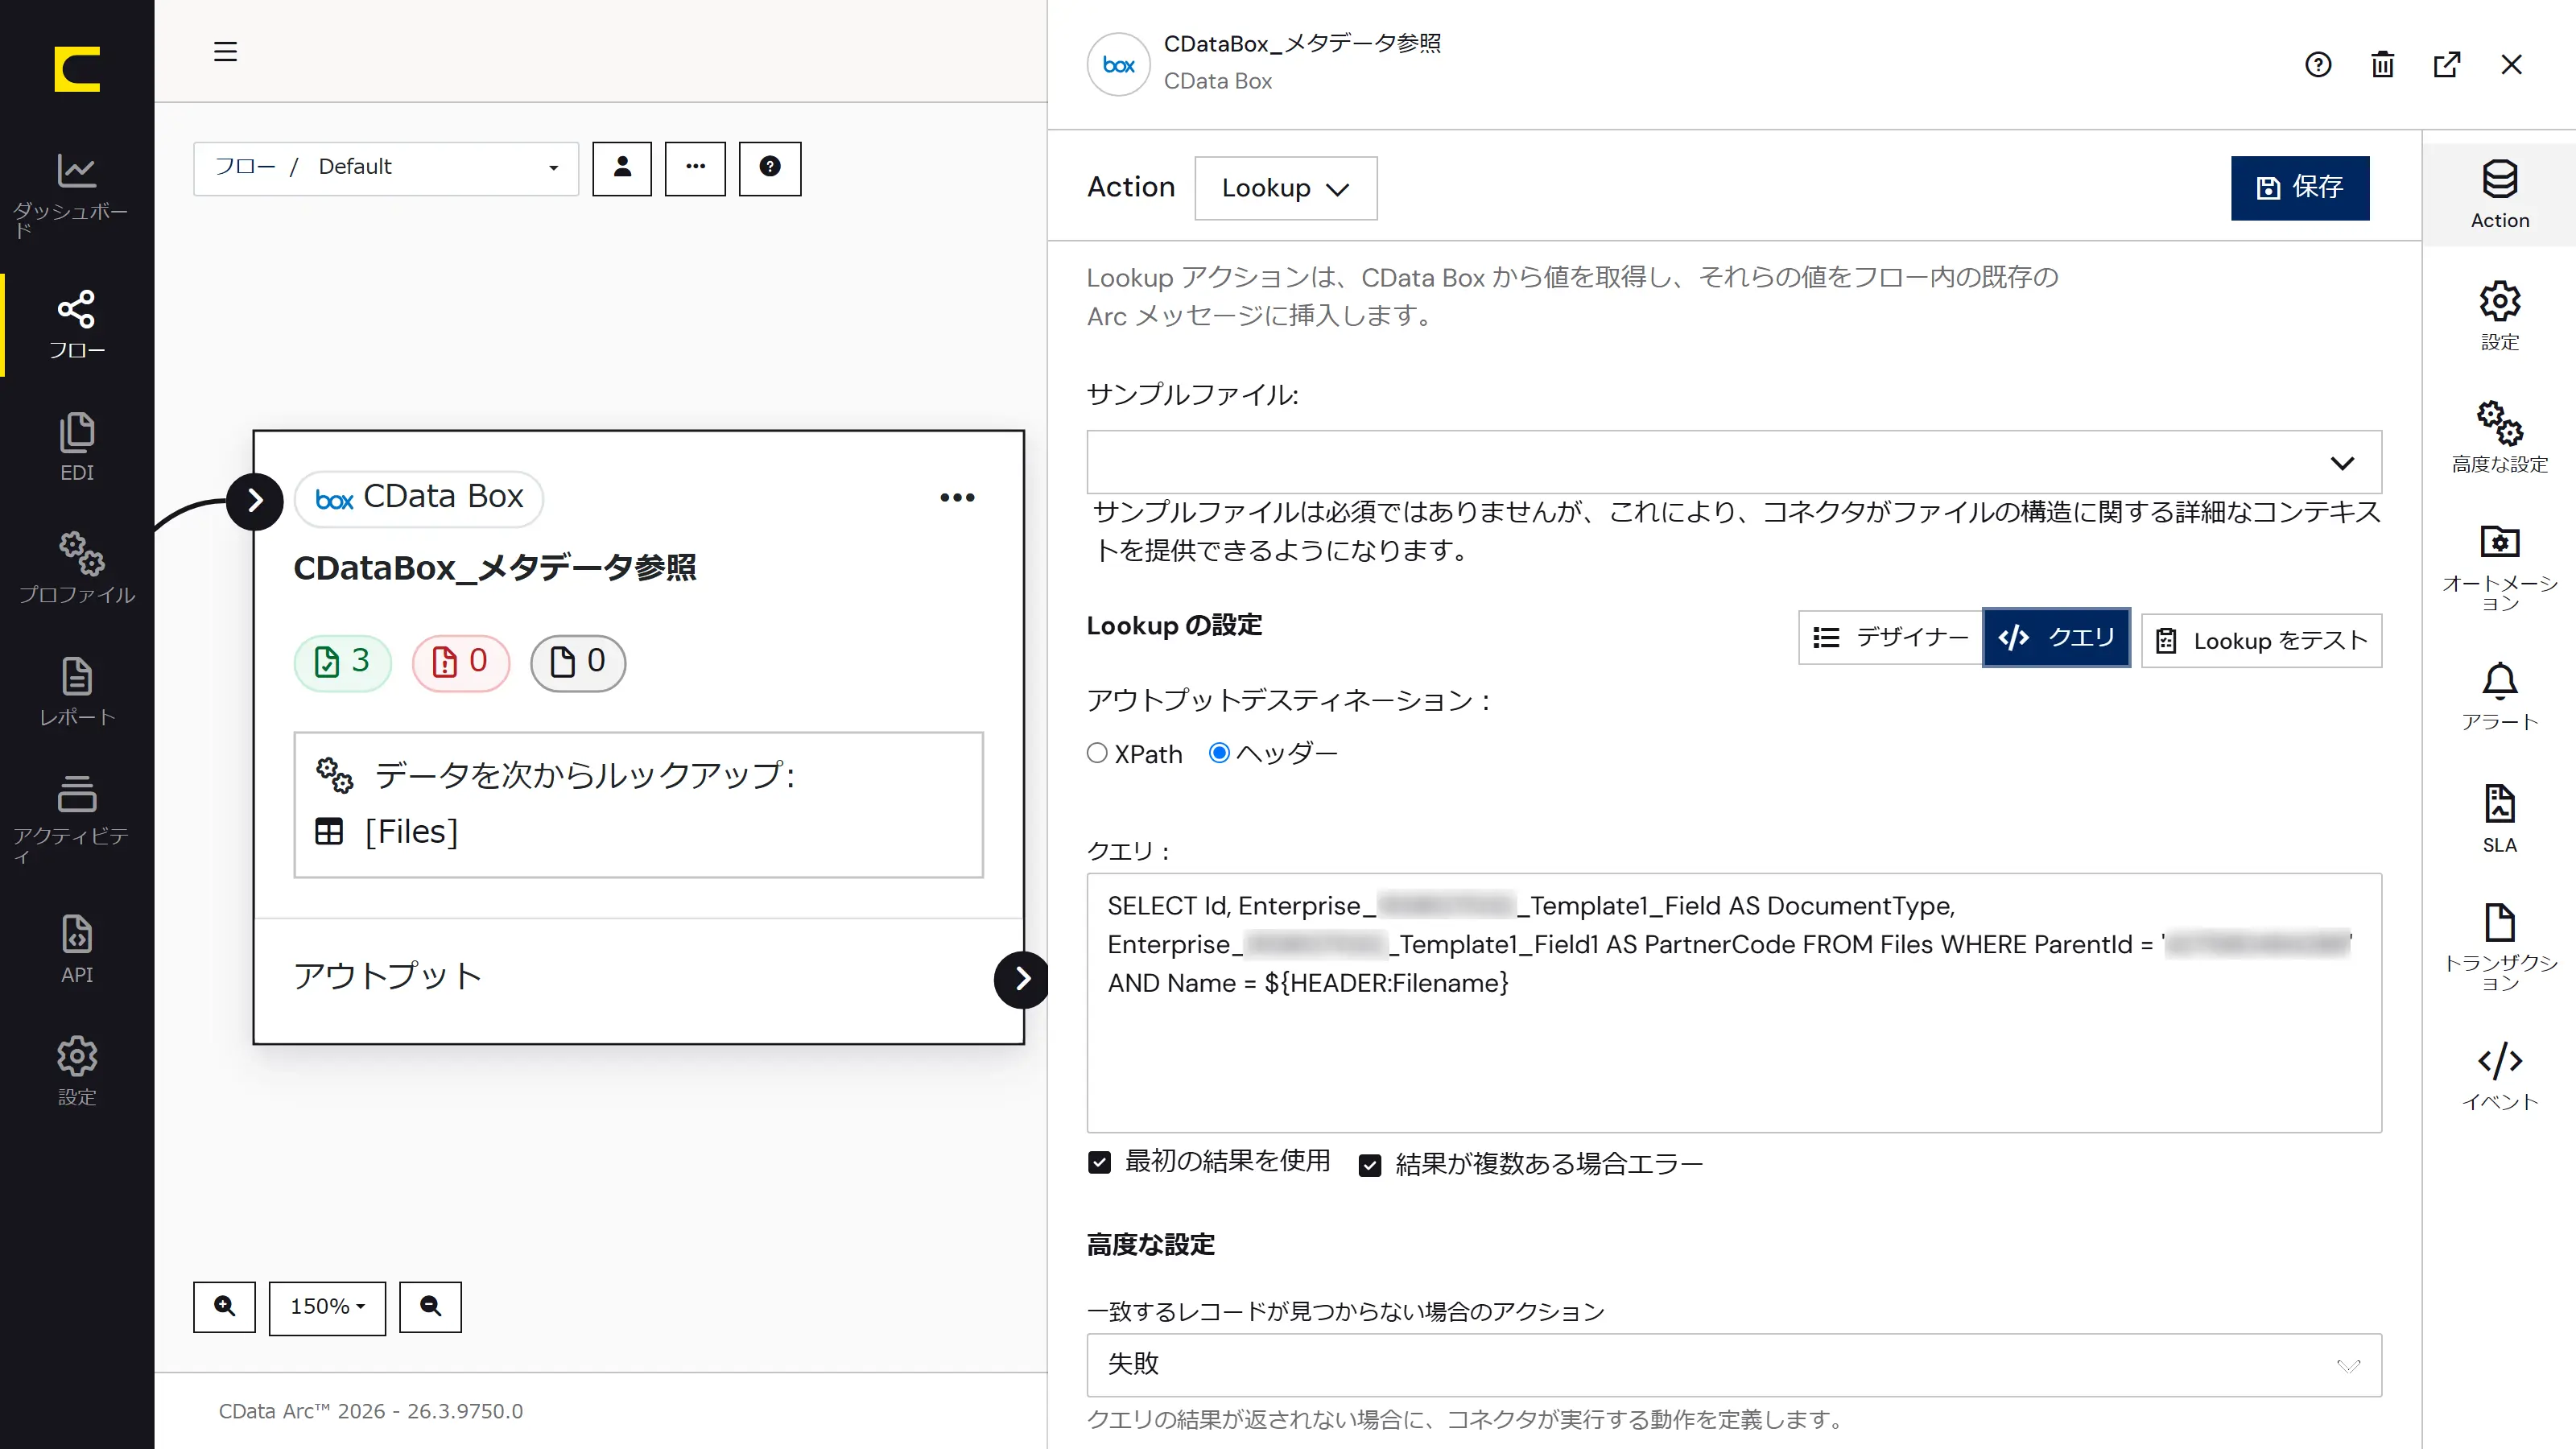Open the Action Lookup dropdown
This screenshot has width=2576, height=1449.
coord(1285,188)
